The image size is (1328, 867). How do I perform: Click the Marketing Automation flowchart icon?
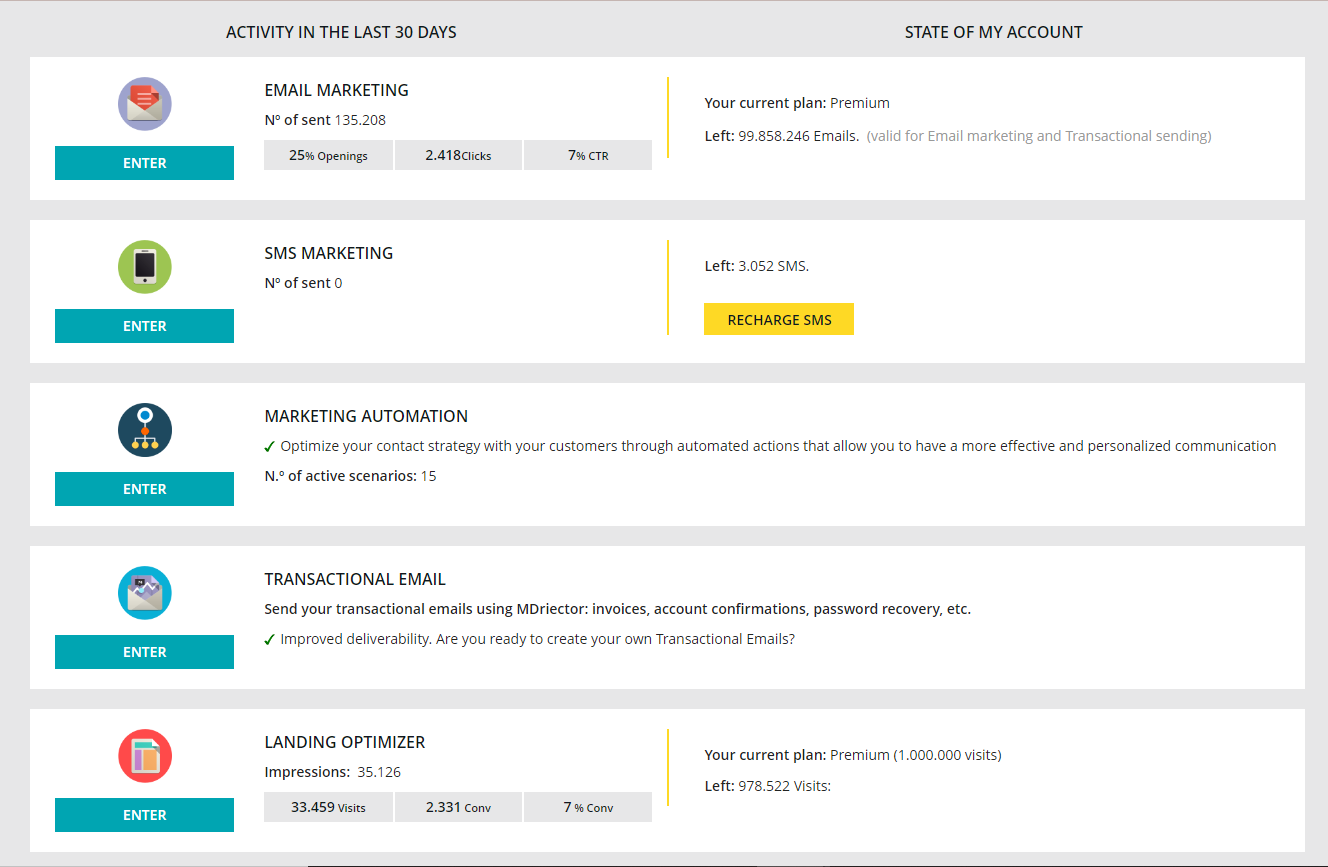pos(145,430)
